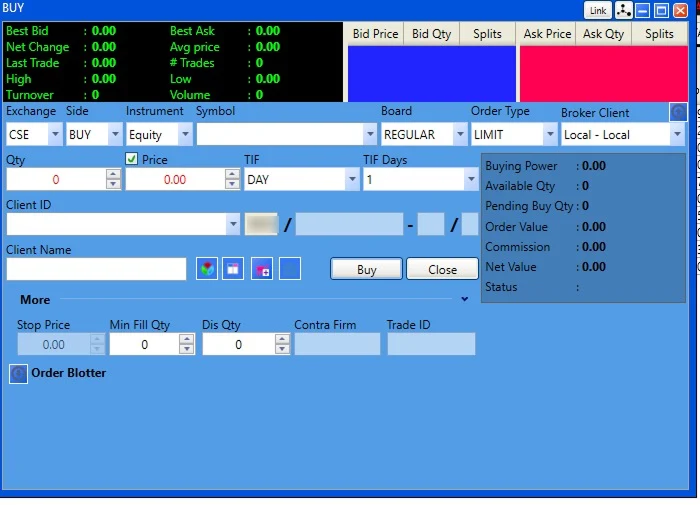Open the Broker Client Local dropdown

click(677, 134)
